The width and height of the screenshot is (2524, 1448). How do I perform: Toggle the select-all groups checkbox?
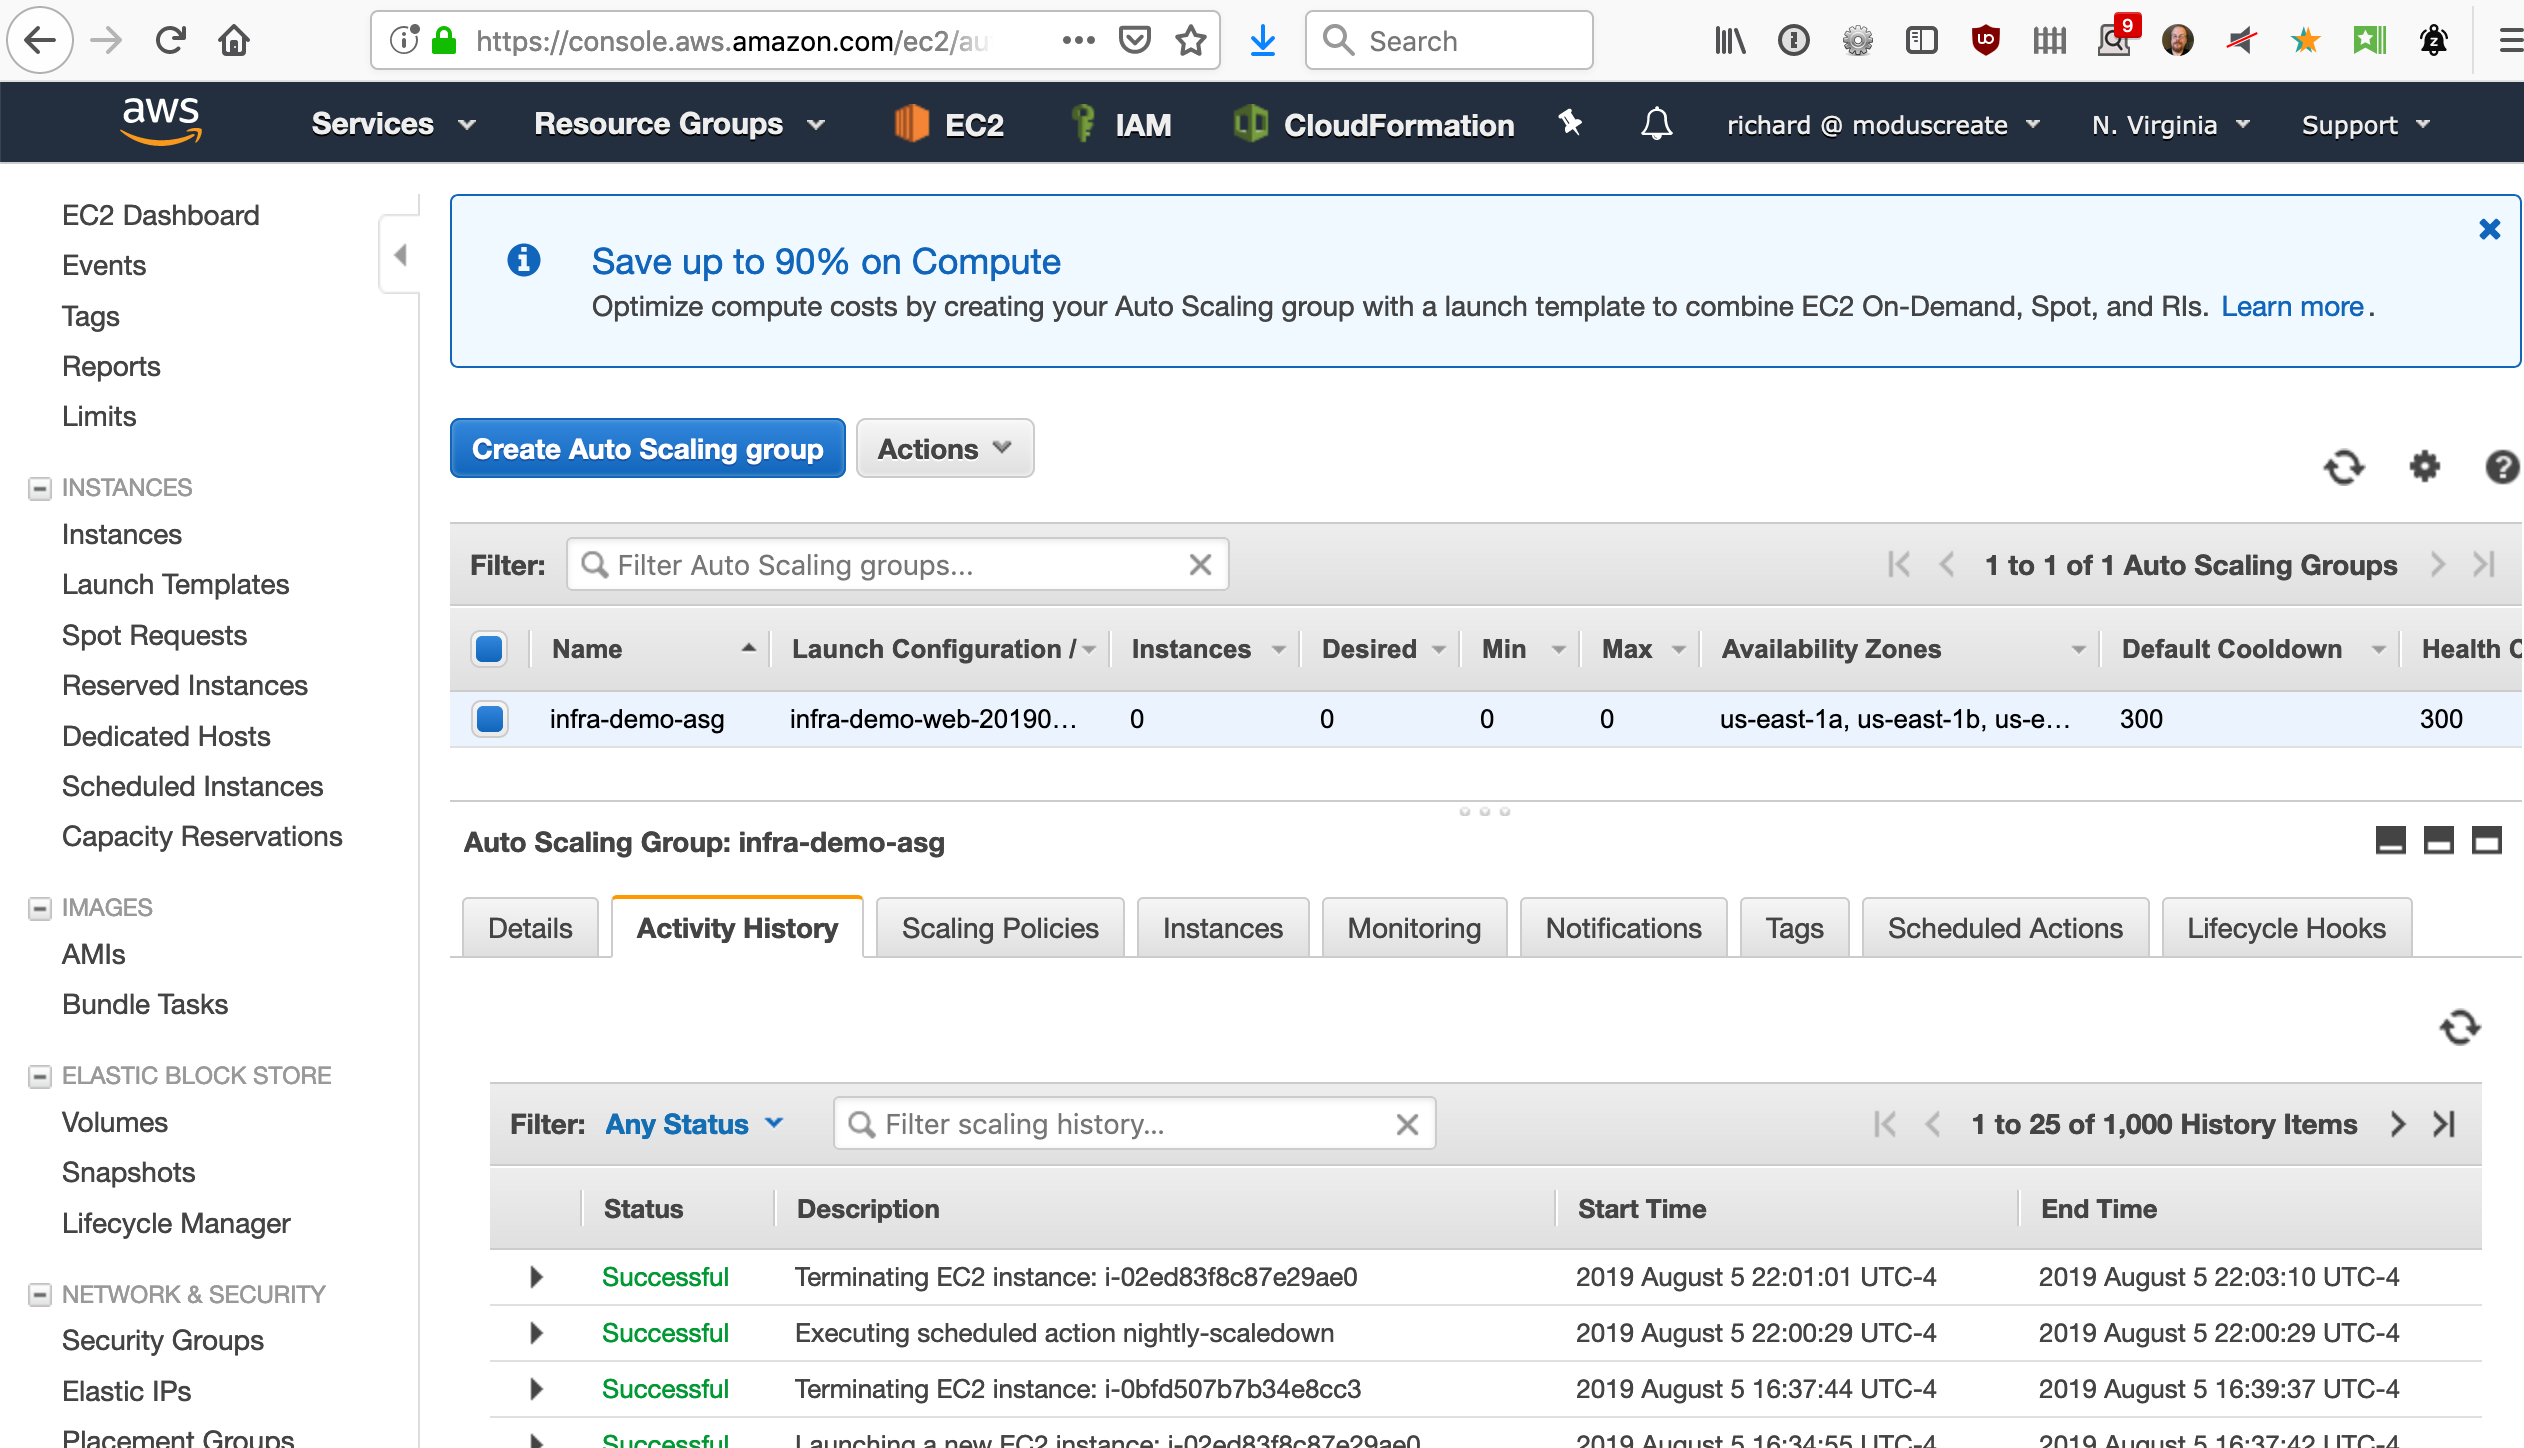pos(489,649)
